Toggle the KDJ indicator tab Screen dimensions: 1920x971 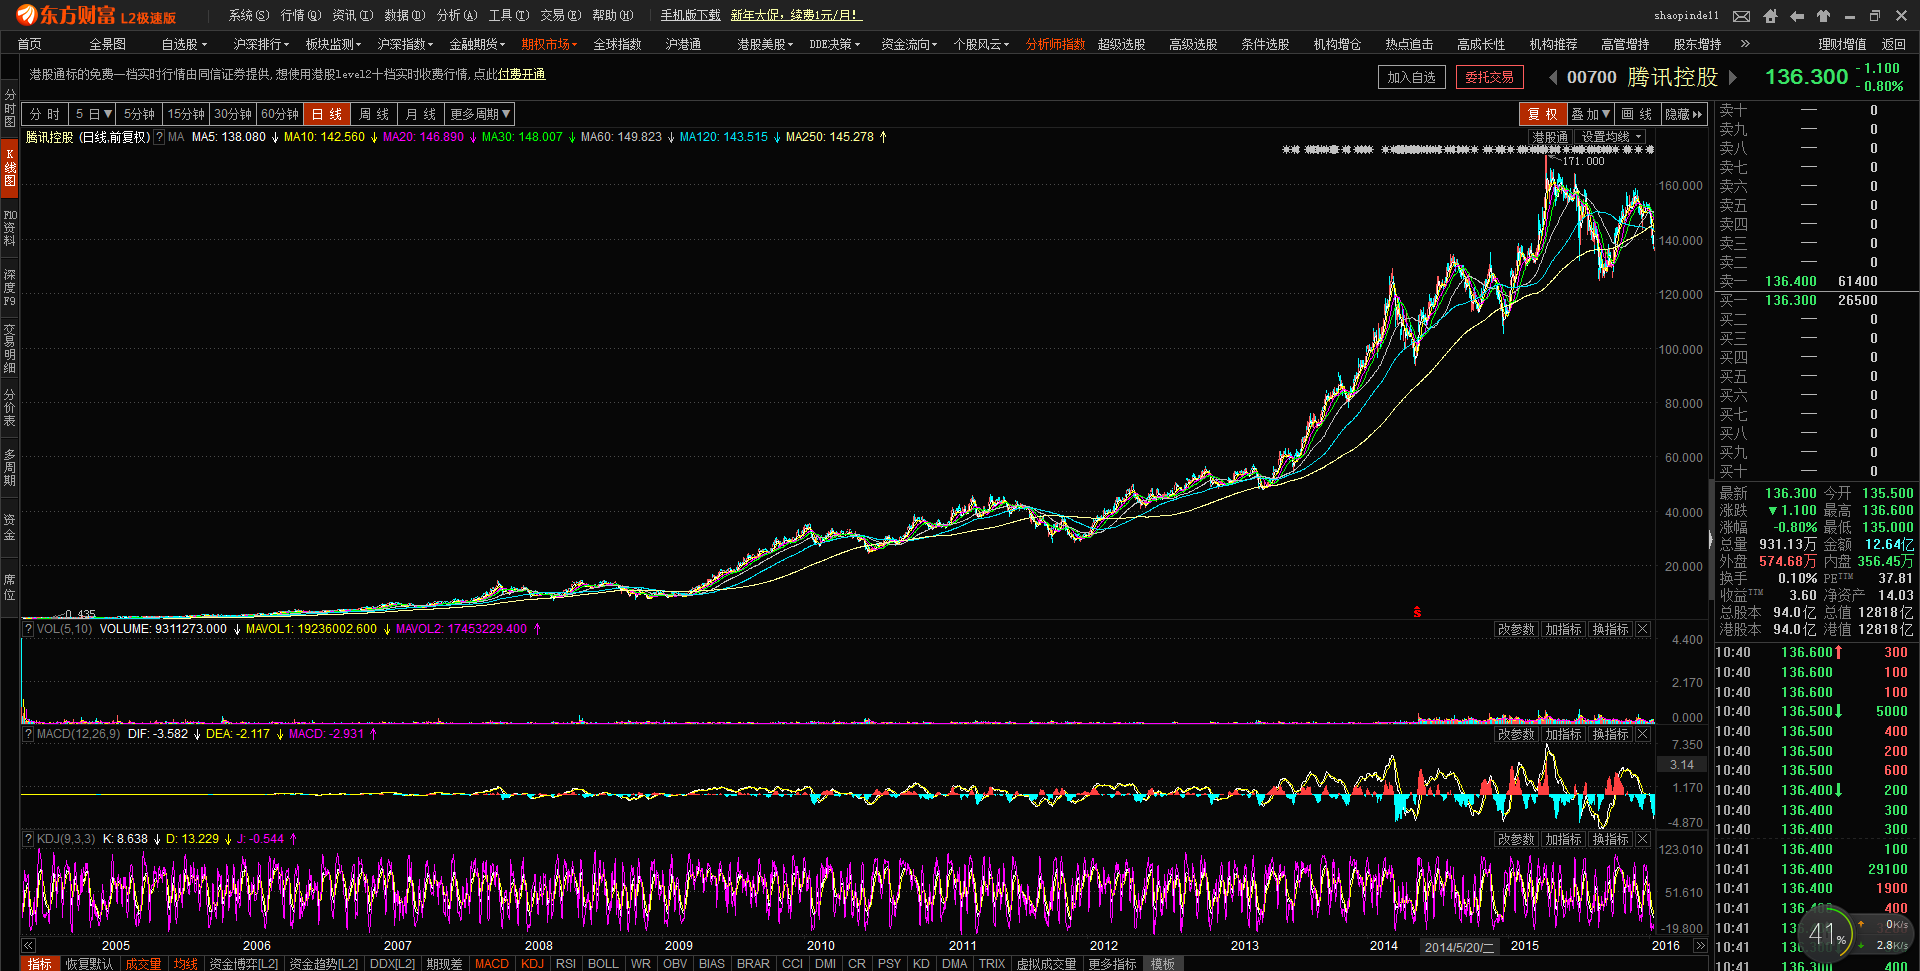tap(533, 964)
